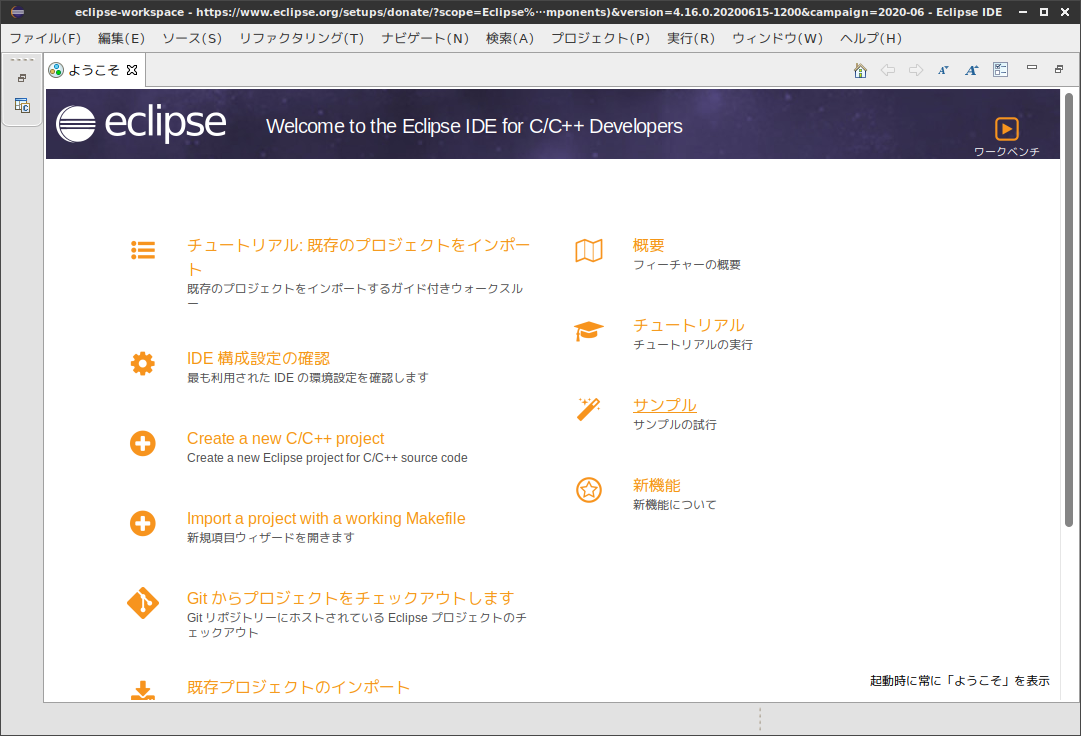Click Import a project with a working Makefile
The image size is (1081, 736).
click(326, 518)
